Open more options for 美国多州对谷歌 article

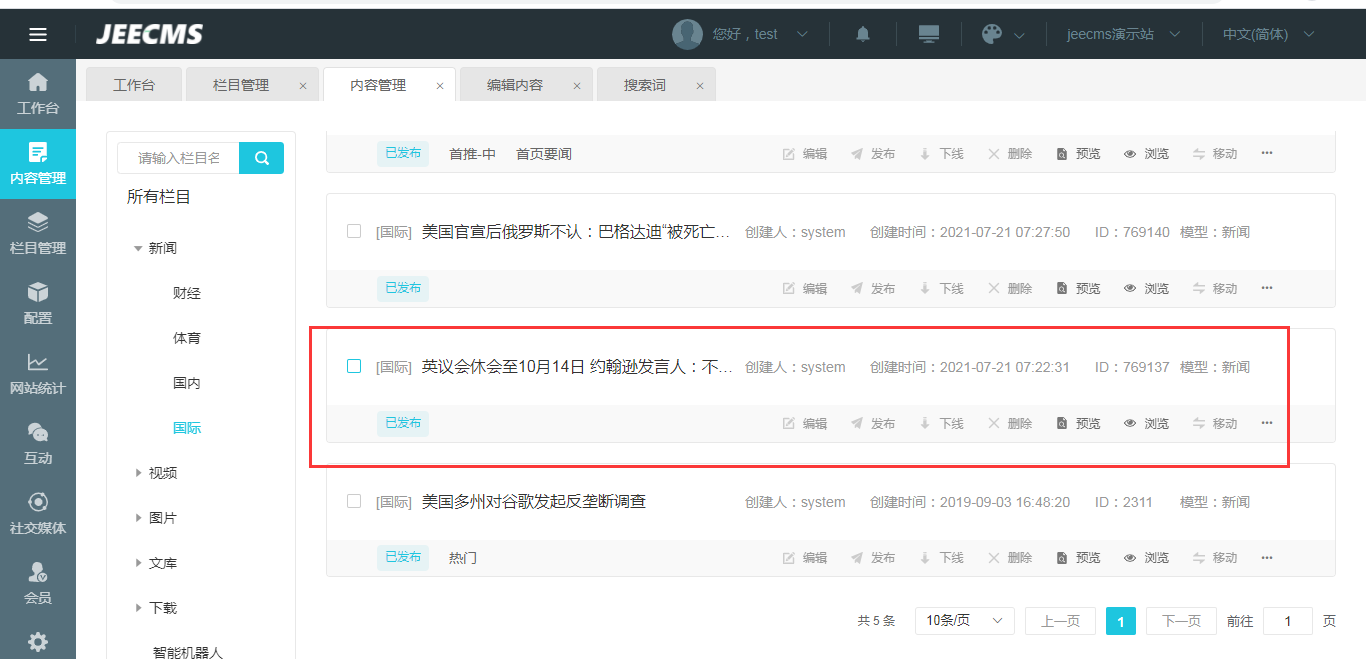pos(1267,557)
